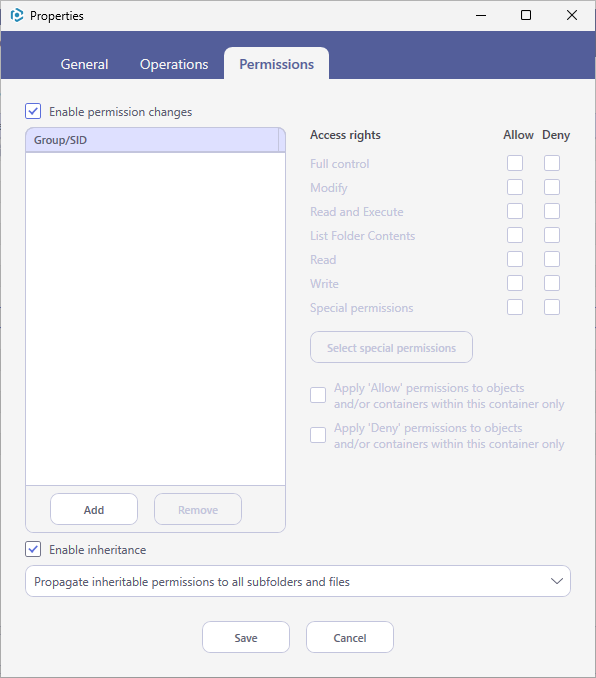Check Deny box for Special permissions
The height and width of the screenshot is (678, 596).
click(552, 307)
